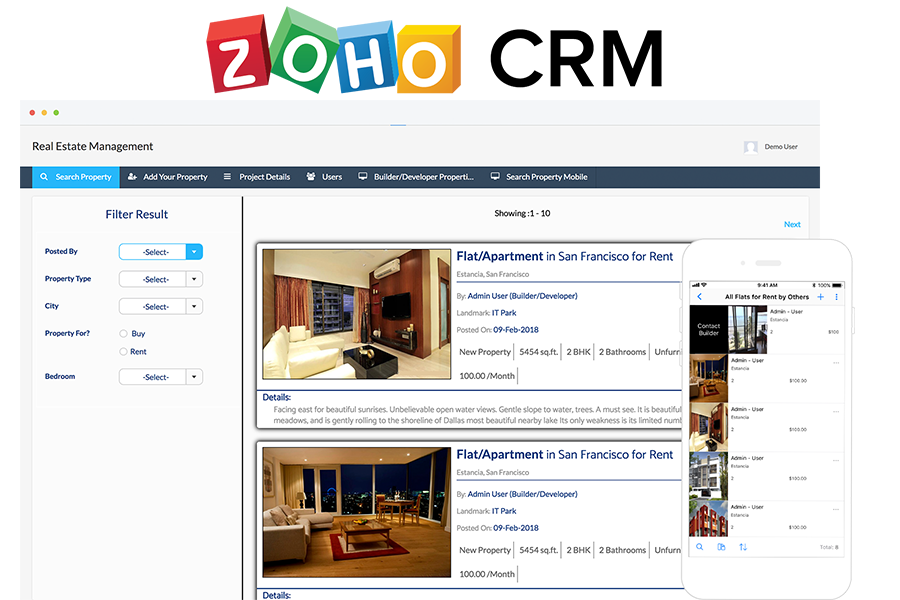Image resolution: width=900 pixels, height=600 pixels.
Task: Tap the first phone listing window-view photo
Action: pyautogui.click(x=747, y=329)
